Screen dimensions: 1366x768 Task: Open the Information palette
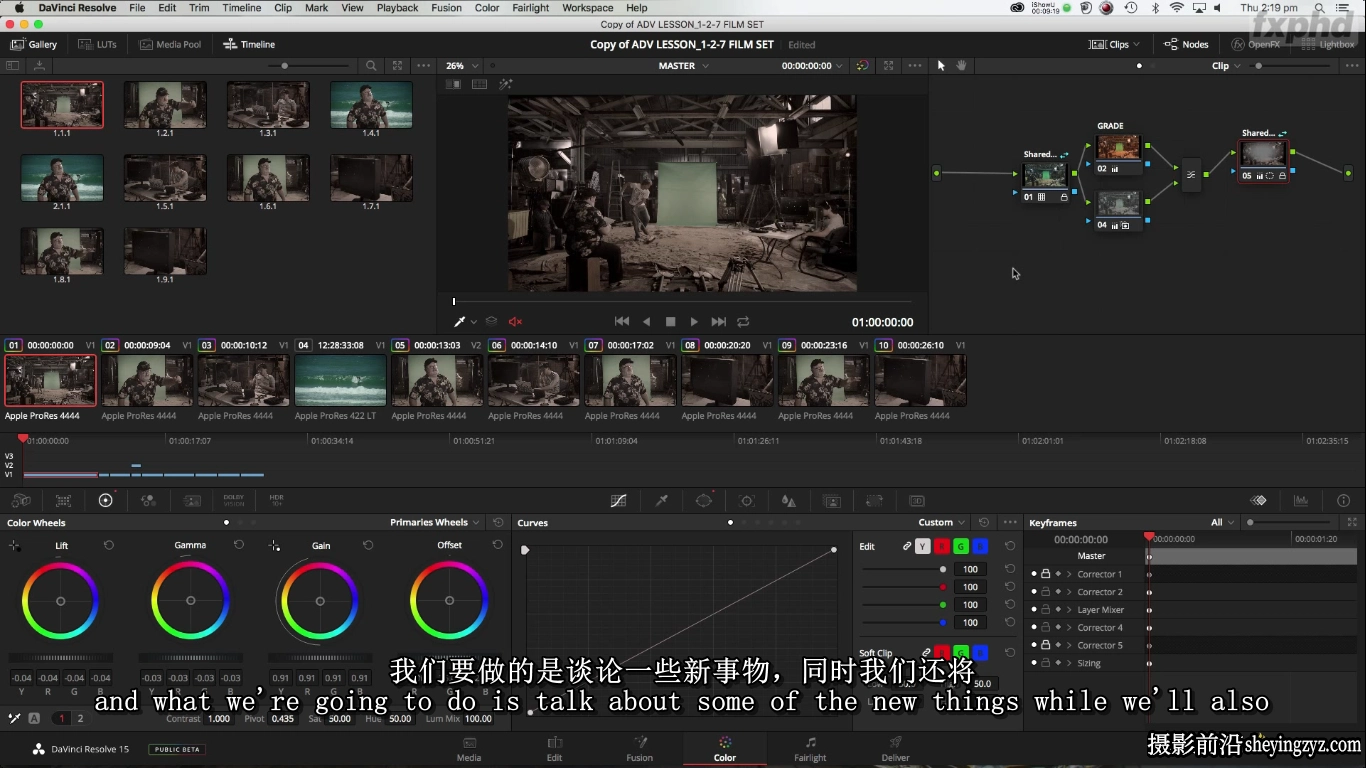[x=1344, y=501]
